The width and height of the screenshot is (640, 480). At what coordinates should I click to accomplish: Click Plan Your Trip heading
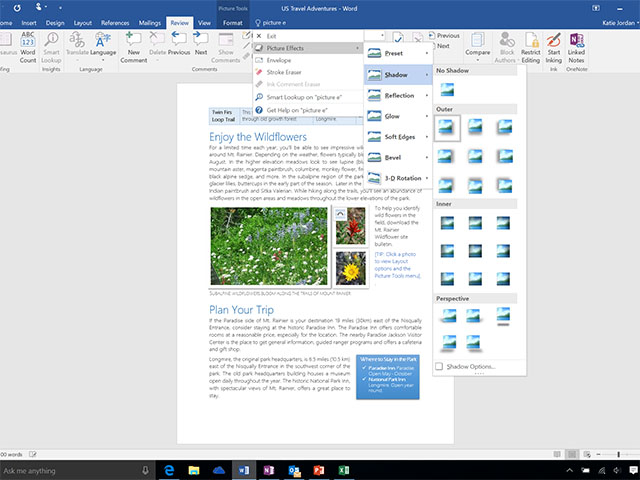(241, 310)
